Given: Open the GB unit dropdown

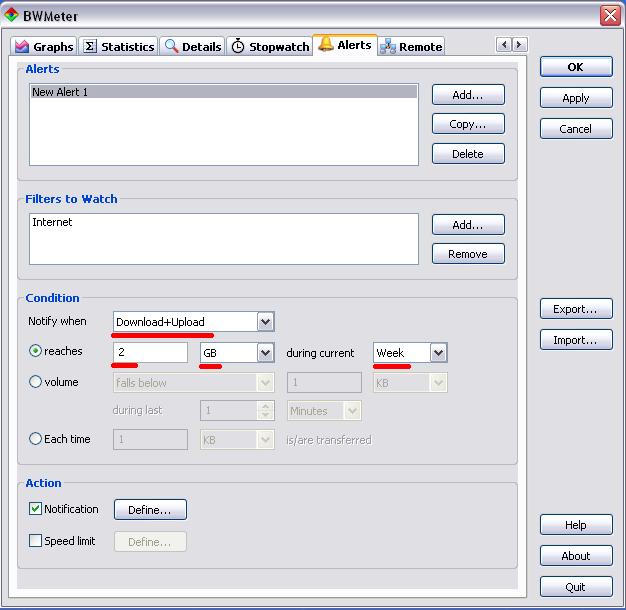Looking at the screenshot, I should pos(265,353).
